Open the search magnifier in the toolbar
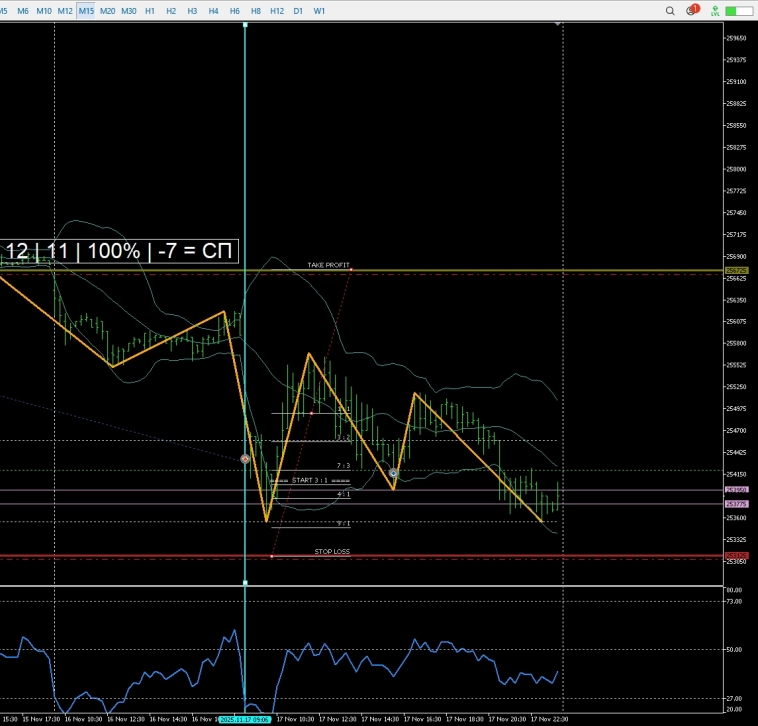758x726 pixels. point(670,10)
